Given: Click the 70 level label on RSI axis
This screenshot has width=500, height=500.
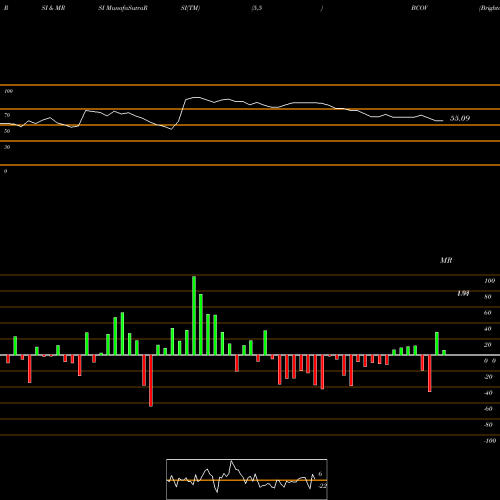Looking at the screenshot, I should 7,115.
